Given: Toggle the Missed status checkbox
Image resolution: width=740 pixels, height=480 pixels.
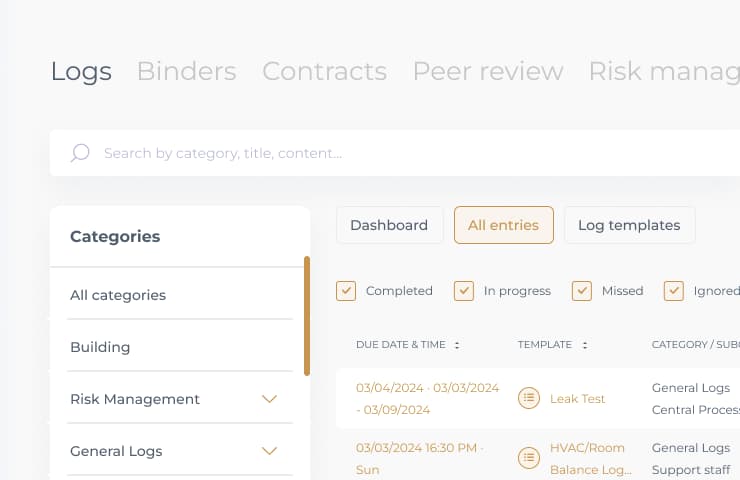Looking at the screenshot, I should (x=582, y=291).
